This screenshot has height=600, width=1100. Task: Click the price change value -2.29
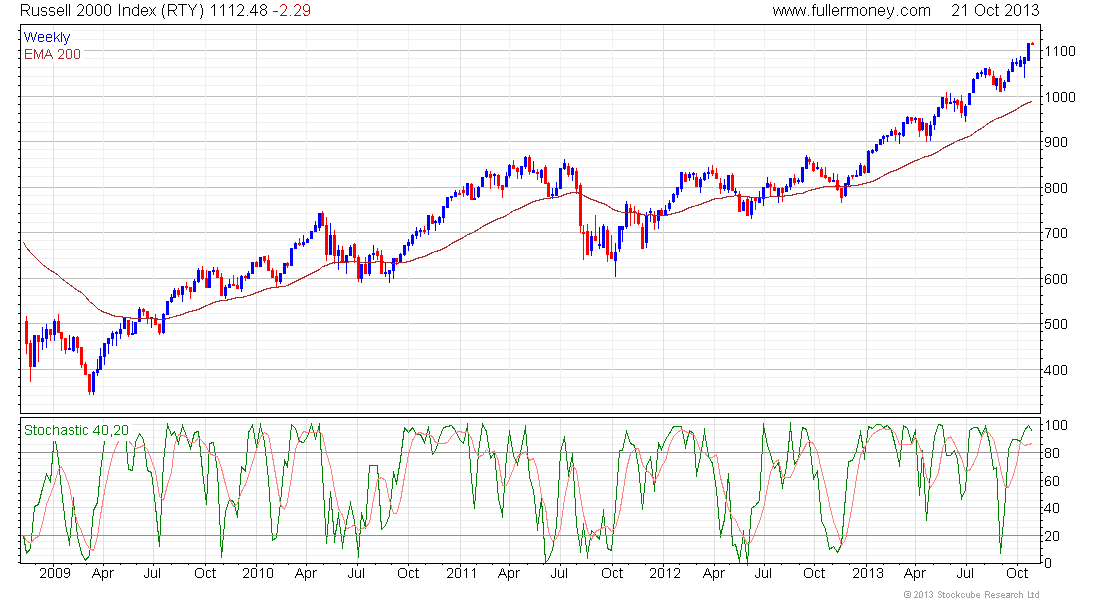[x=291, y=11]
